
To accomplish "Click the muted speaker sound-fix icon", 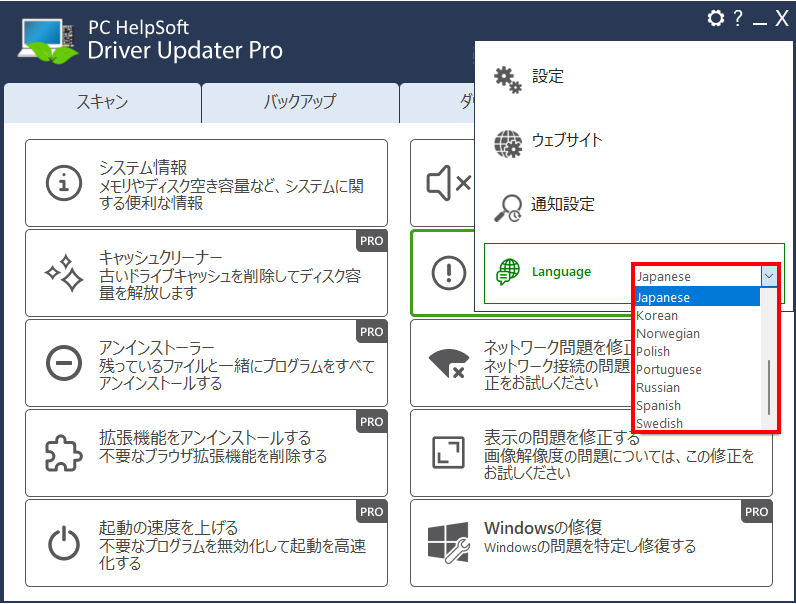I will pos(449,183).
